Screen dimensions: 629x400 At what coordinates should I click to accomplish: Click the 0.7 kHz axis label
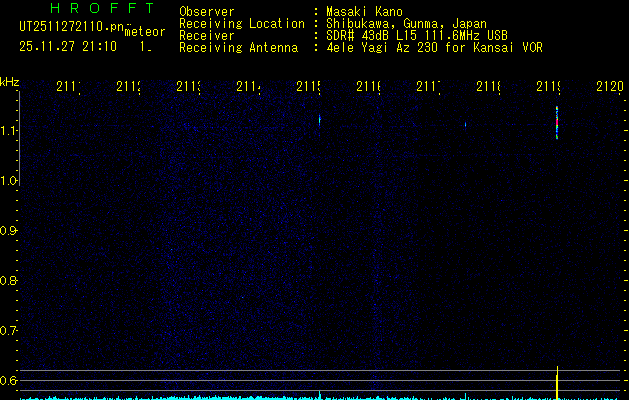point(9,331)
